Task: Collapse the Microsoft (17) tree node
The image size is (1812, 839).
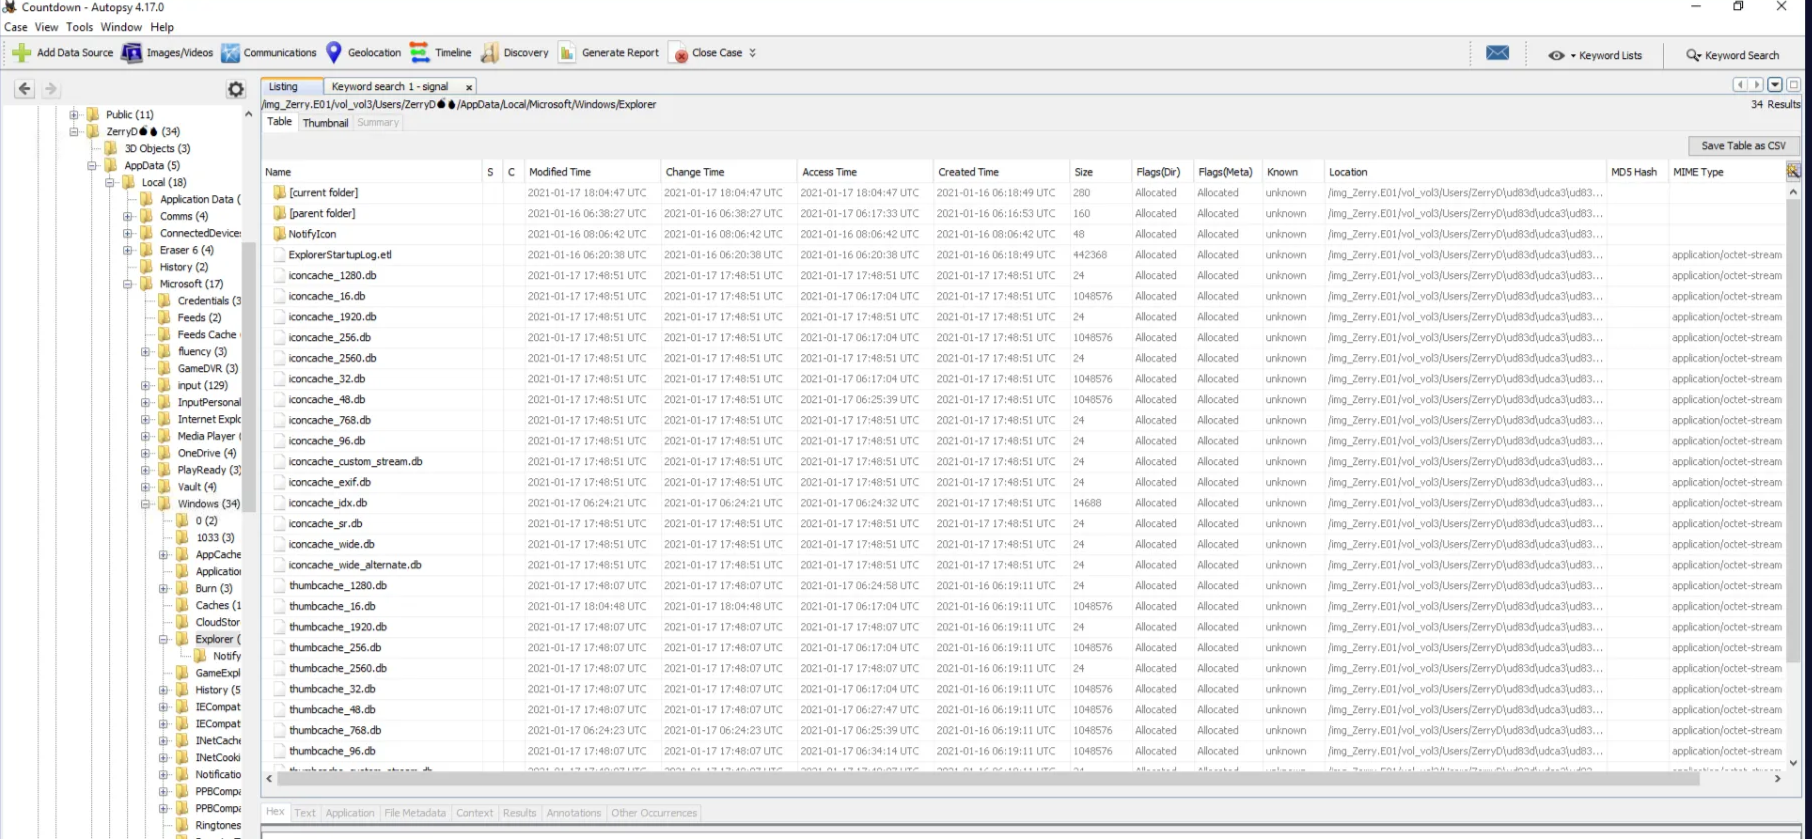Action: 128,284
